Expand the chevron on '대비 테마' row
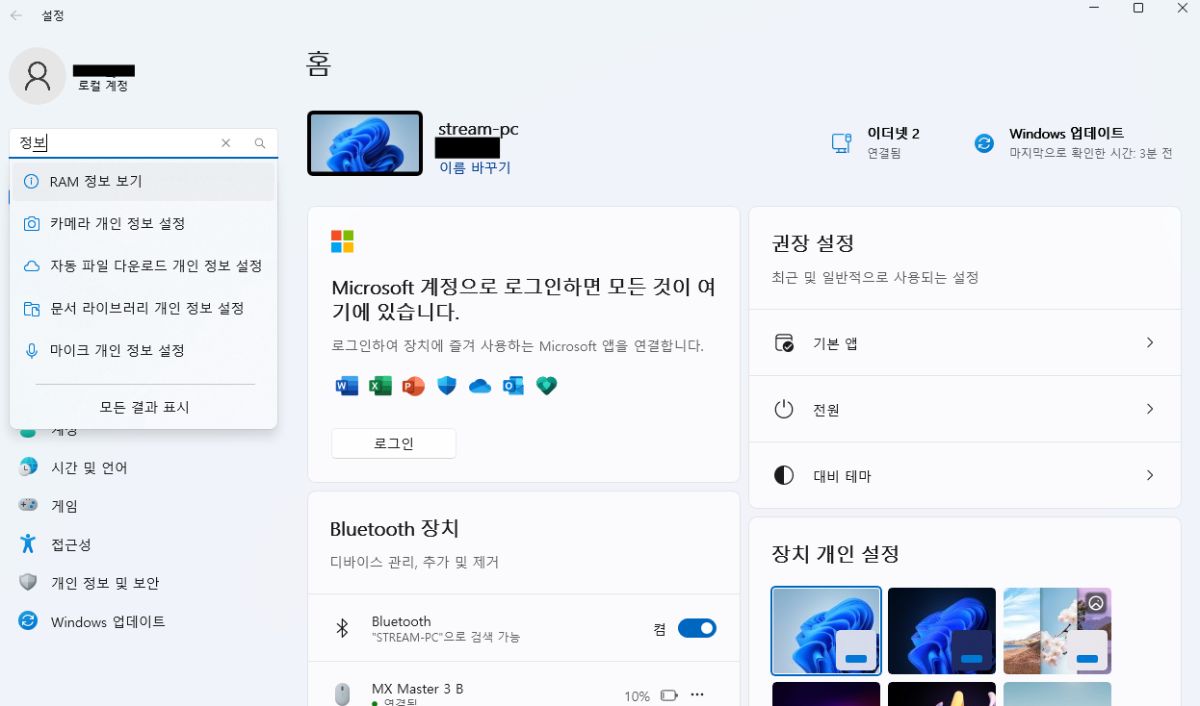 click(x=1149, y=476)
